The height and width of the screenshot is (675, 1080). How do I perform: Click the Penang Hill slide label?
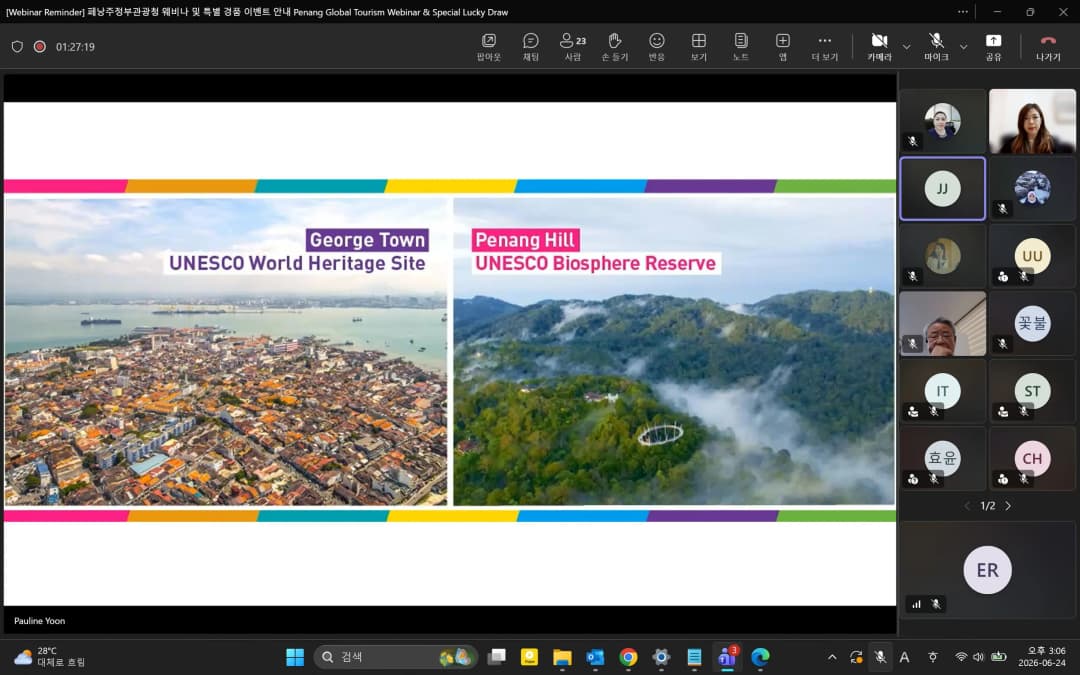(525, 240)
